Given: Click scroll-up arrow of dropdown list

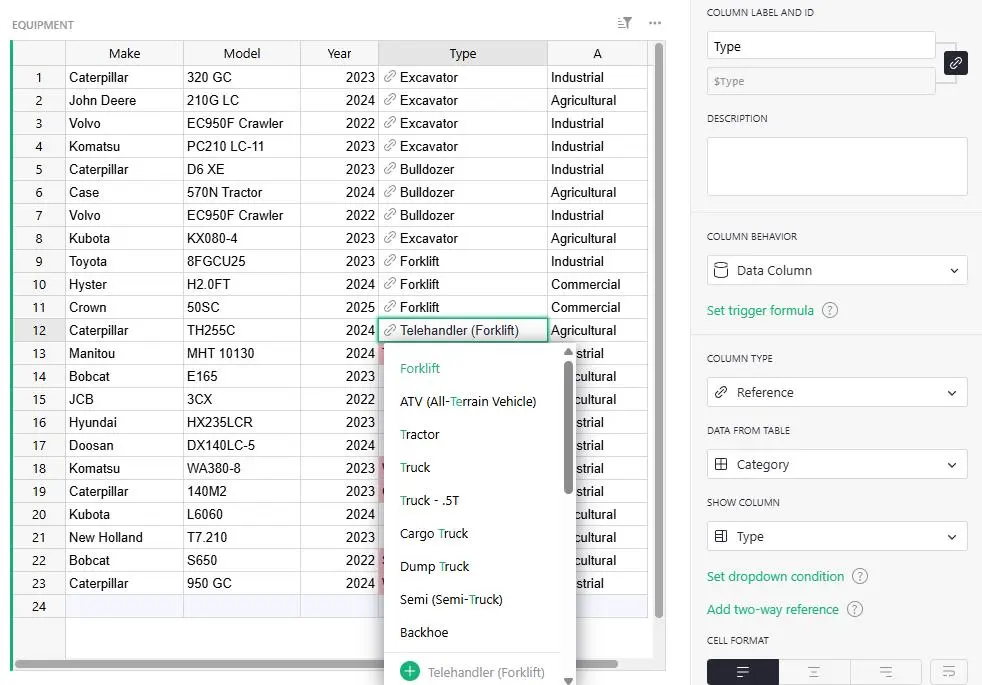Looking at the screenshot, I should [x=568, y=352].
